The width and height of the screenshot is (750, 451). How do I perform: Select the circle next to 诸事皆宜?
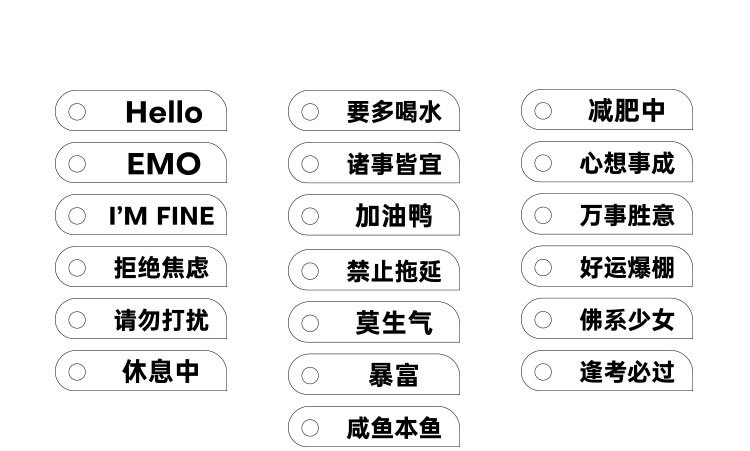pos(310,164)
